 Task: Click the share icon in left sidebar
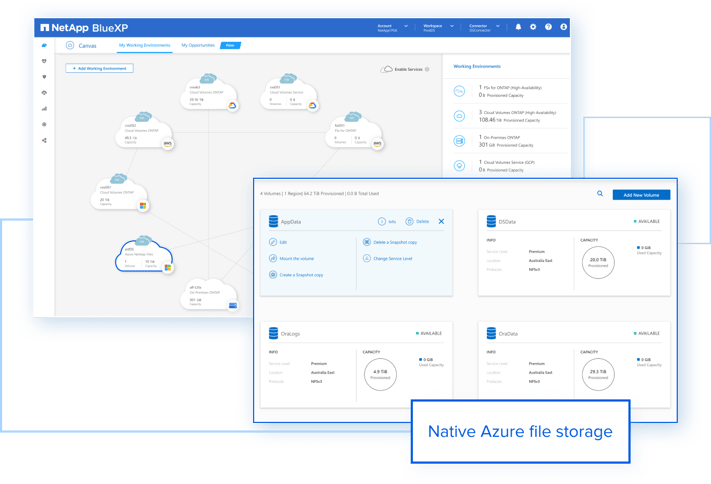44,140
